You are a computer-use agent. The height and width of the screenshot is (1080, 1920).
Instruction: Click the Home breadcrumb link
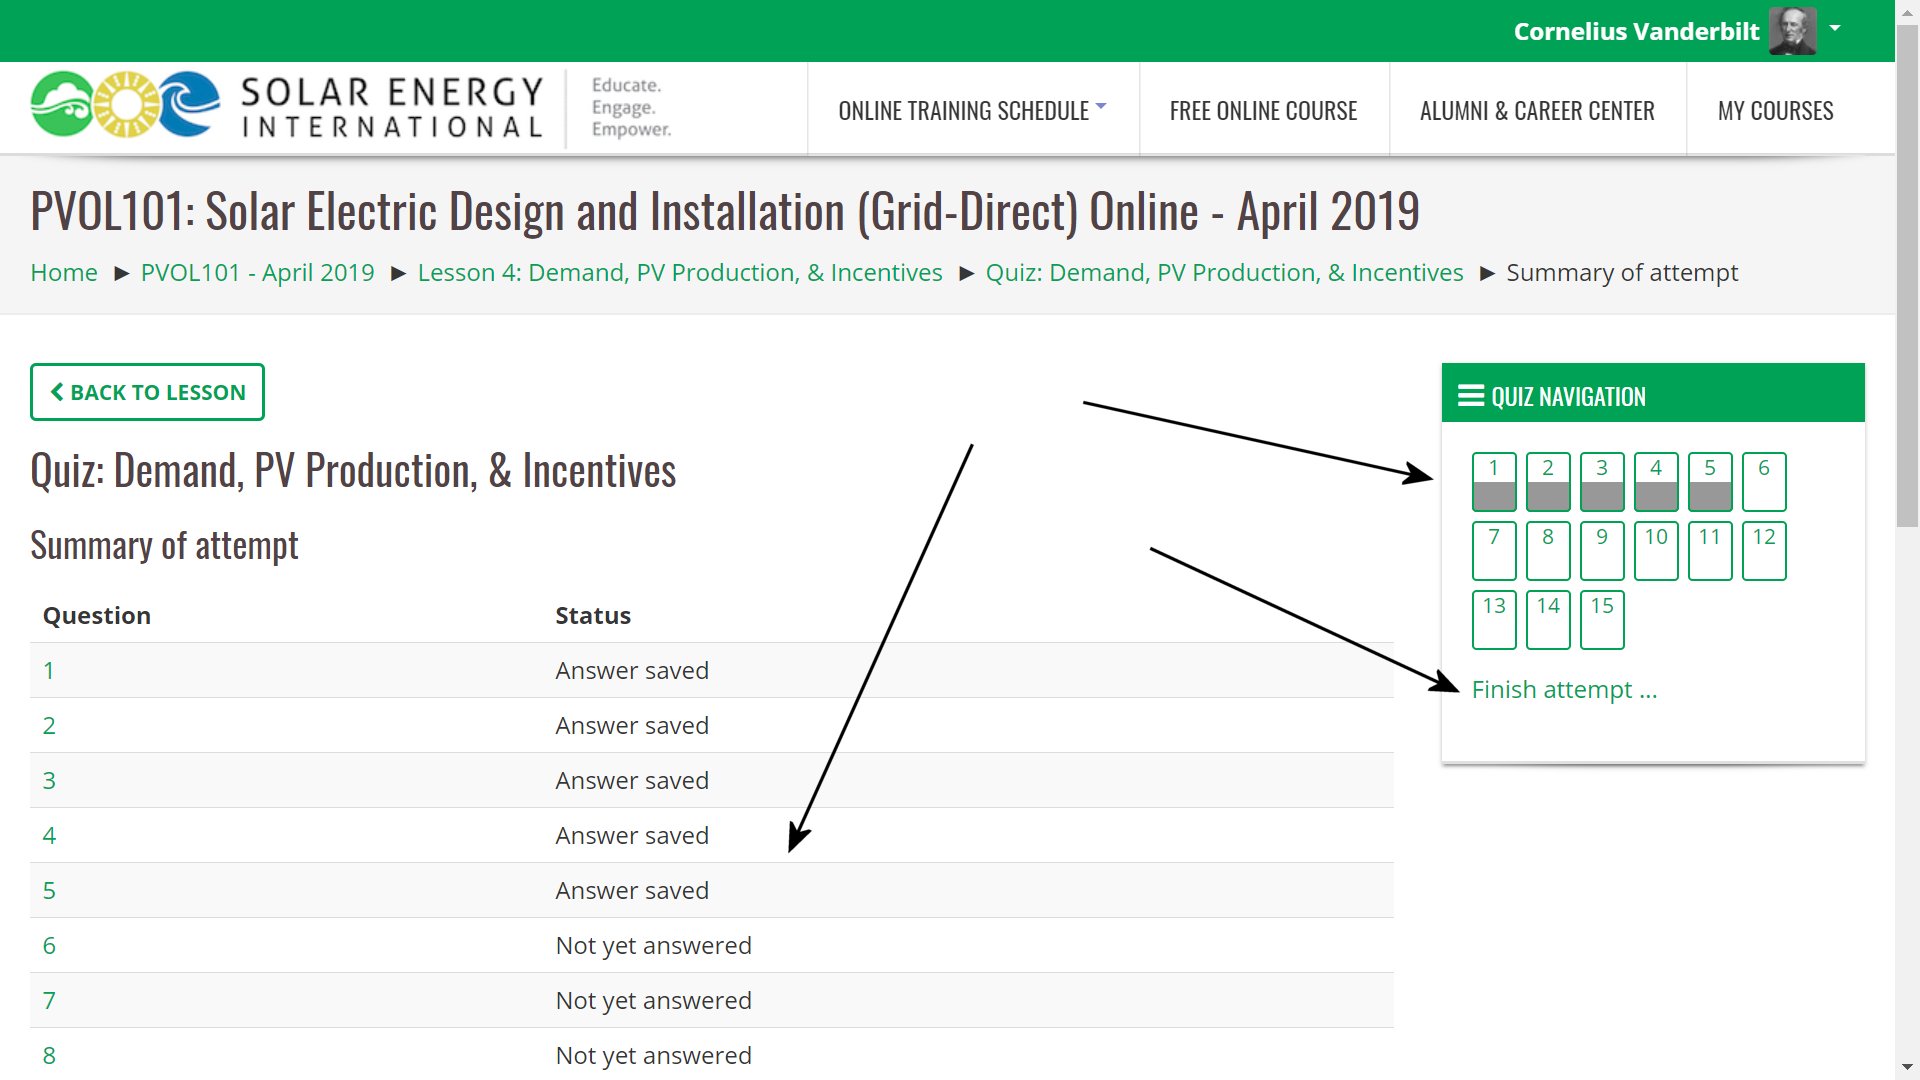point(64,273)
